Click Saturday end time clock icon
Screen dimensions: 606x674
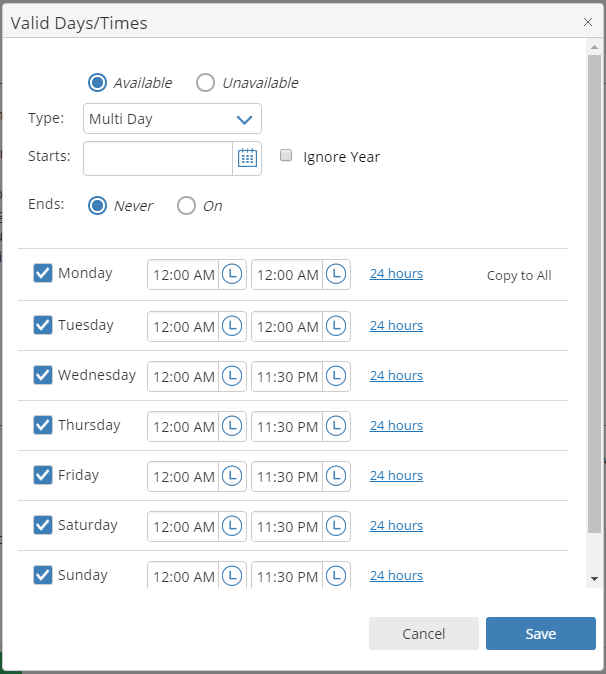point(336,526)
